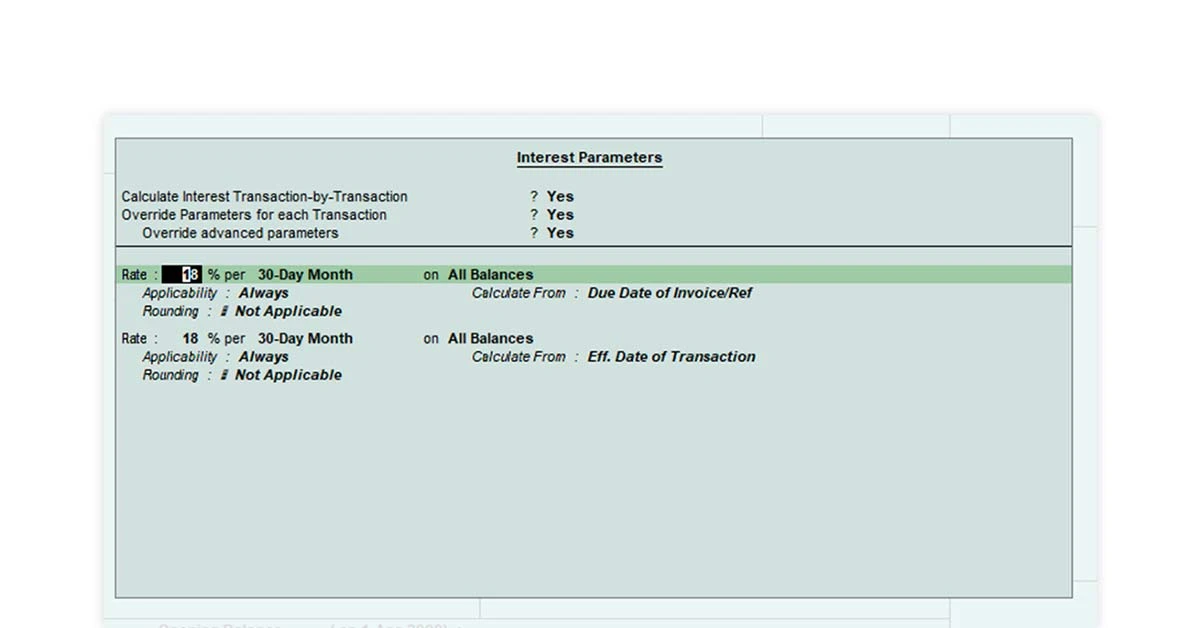1200x628 pixels.
Task: Click All Balances on the second rate line
Action: (490, 338)
